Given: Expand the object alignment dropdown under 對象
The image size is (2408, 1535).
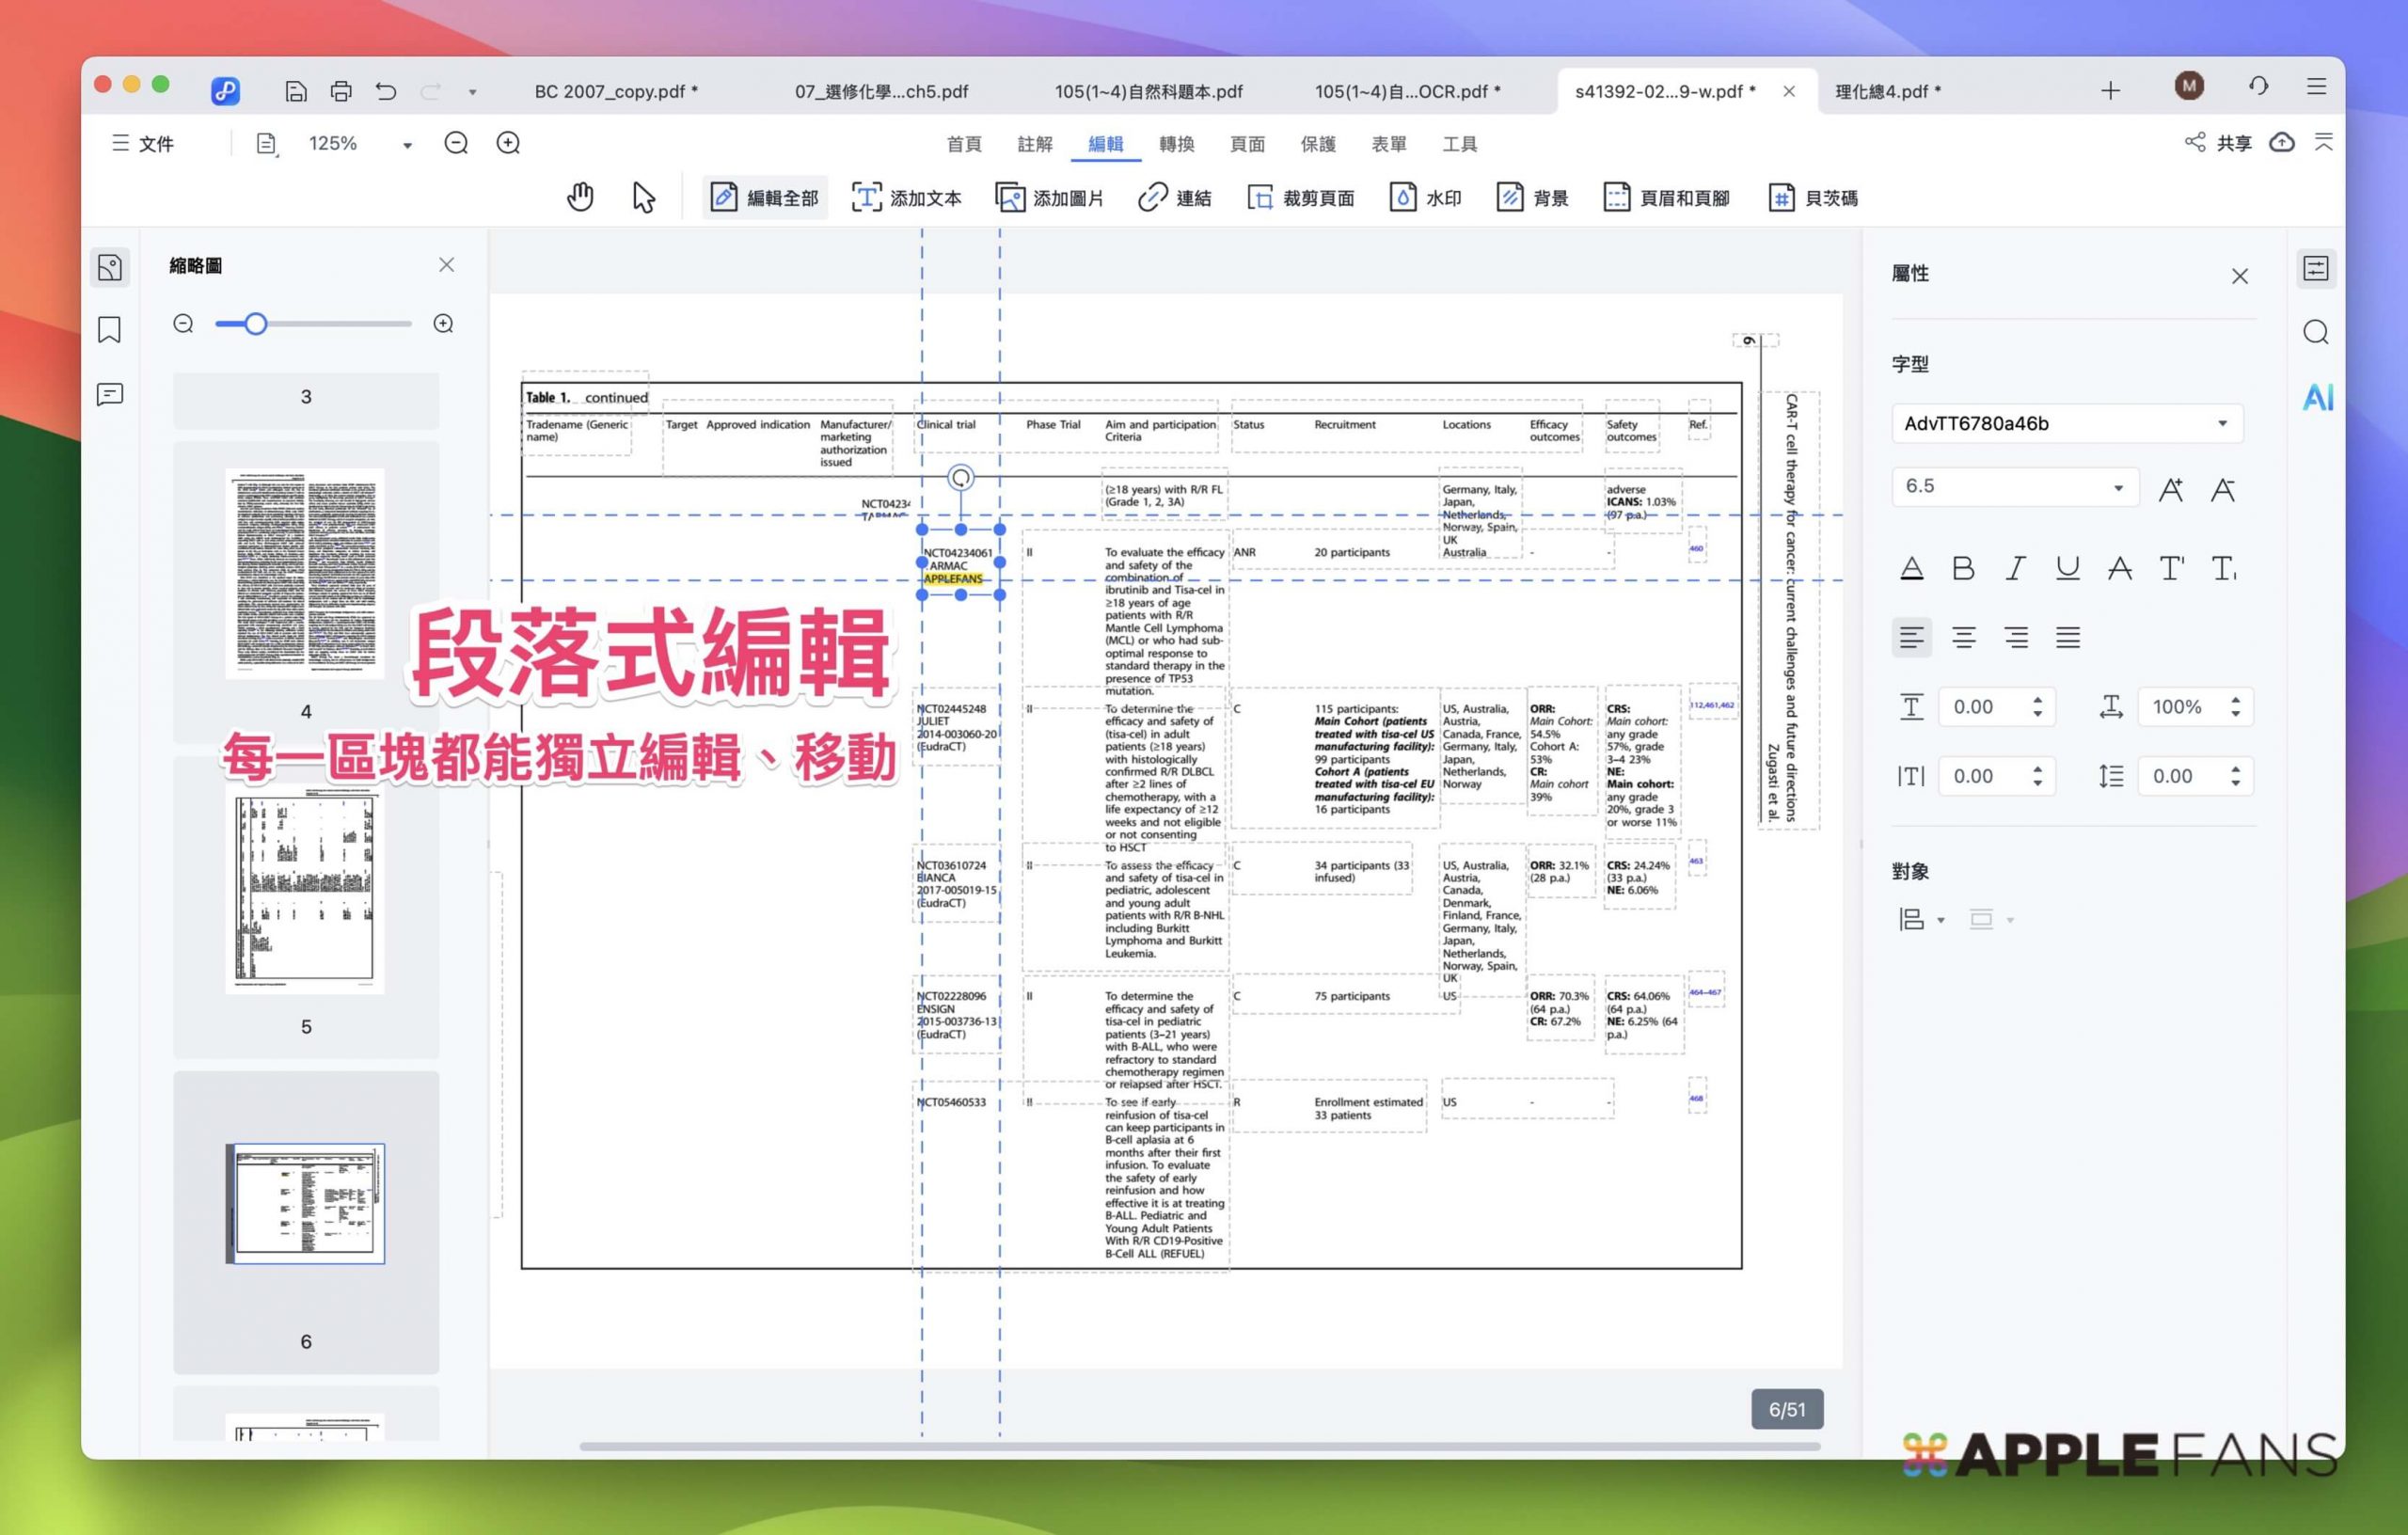Looking at the screenshot, I should pos(1941,919).
